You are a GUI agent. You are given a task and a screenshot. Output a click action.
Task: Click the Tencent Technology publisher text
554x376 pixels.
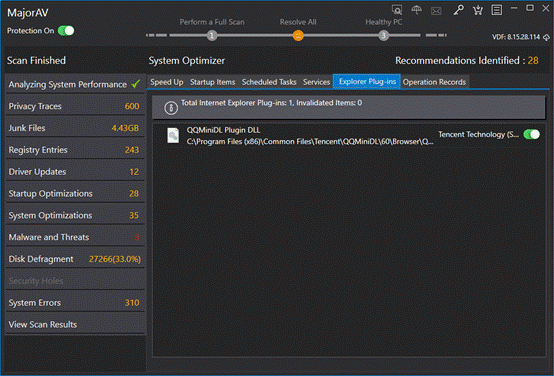pos(478,134)
